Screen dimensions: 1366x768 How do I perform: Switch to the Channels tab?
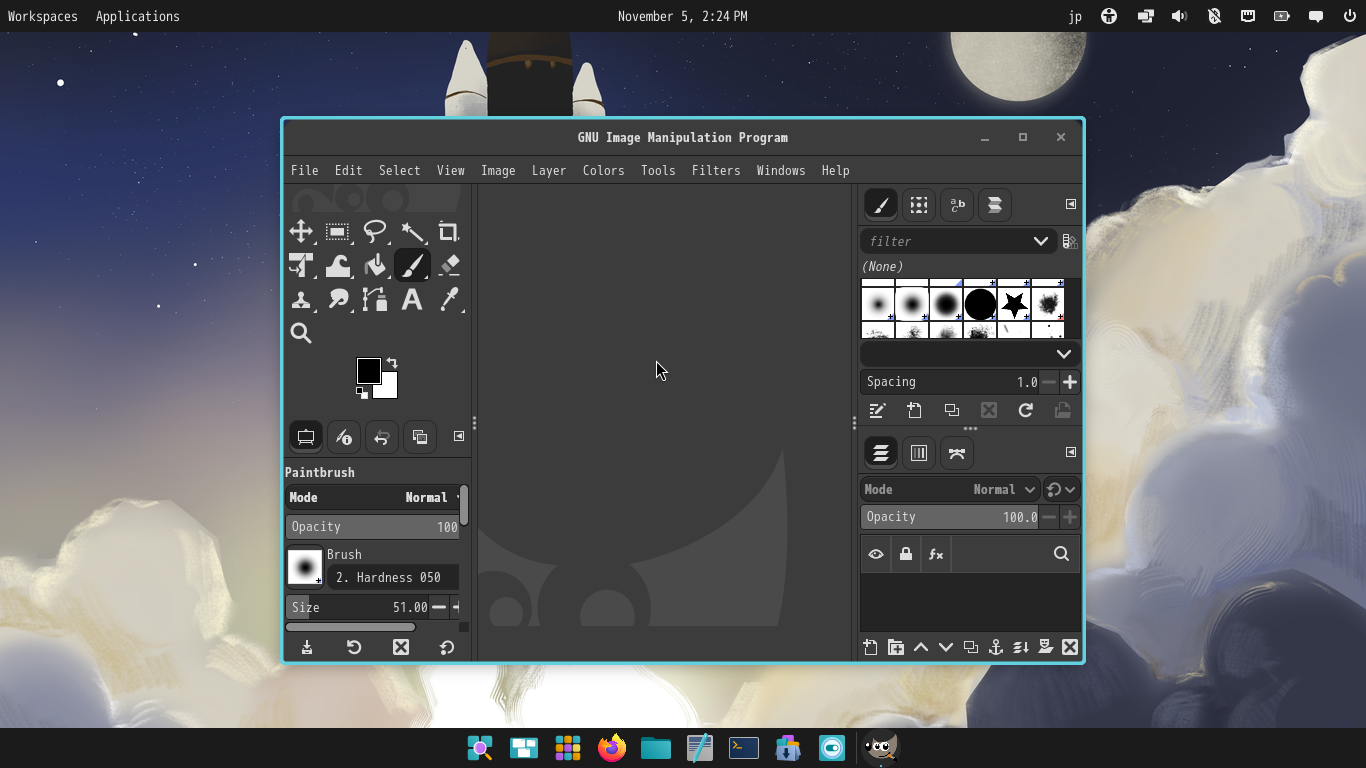(918, 453)
